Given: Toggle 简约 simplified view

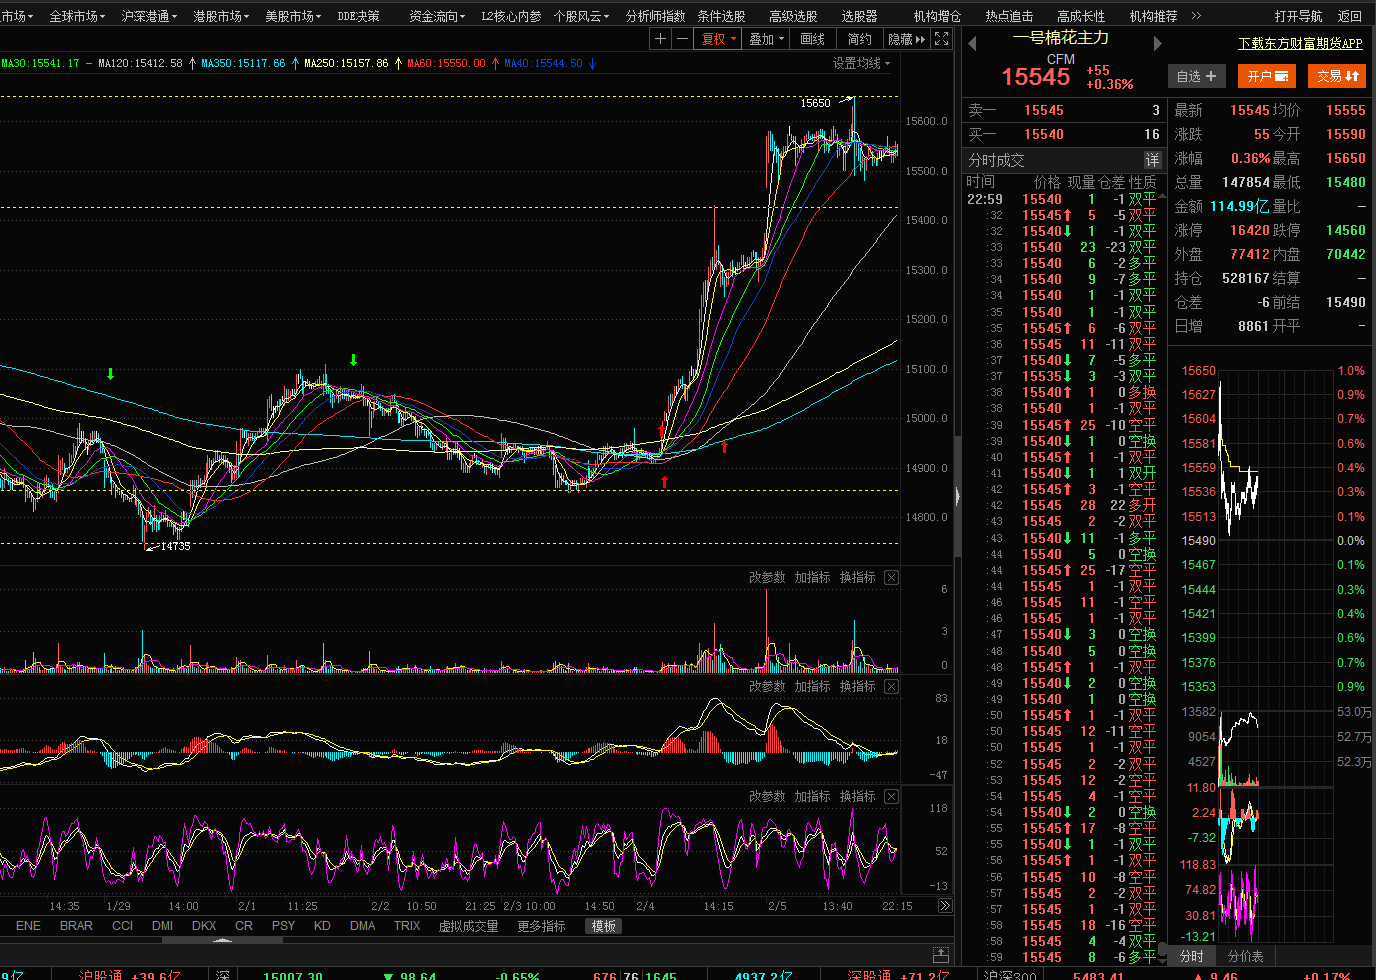Looking at the screenshot, I should tap(859, 39).
